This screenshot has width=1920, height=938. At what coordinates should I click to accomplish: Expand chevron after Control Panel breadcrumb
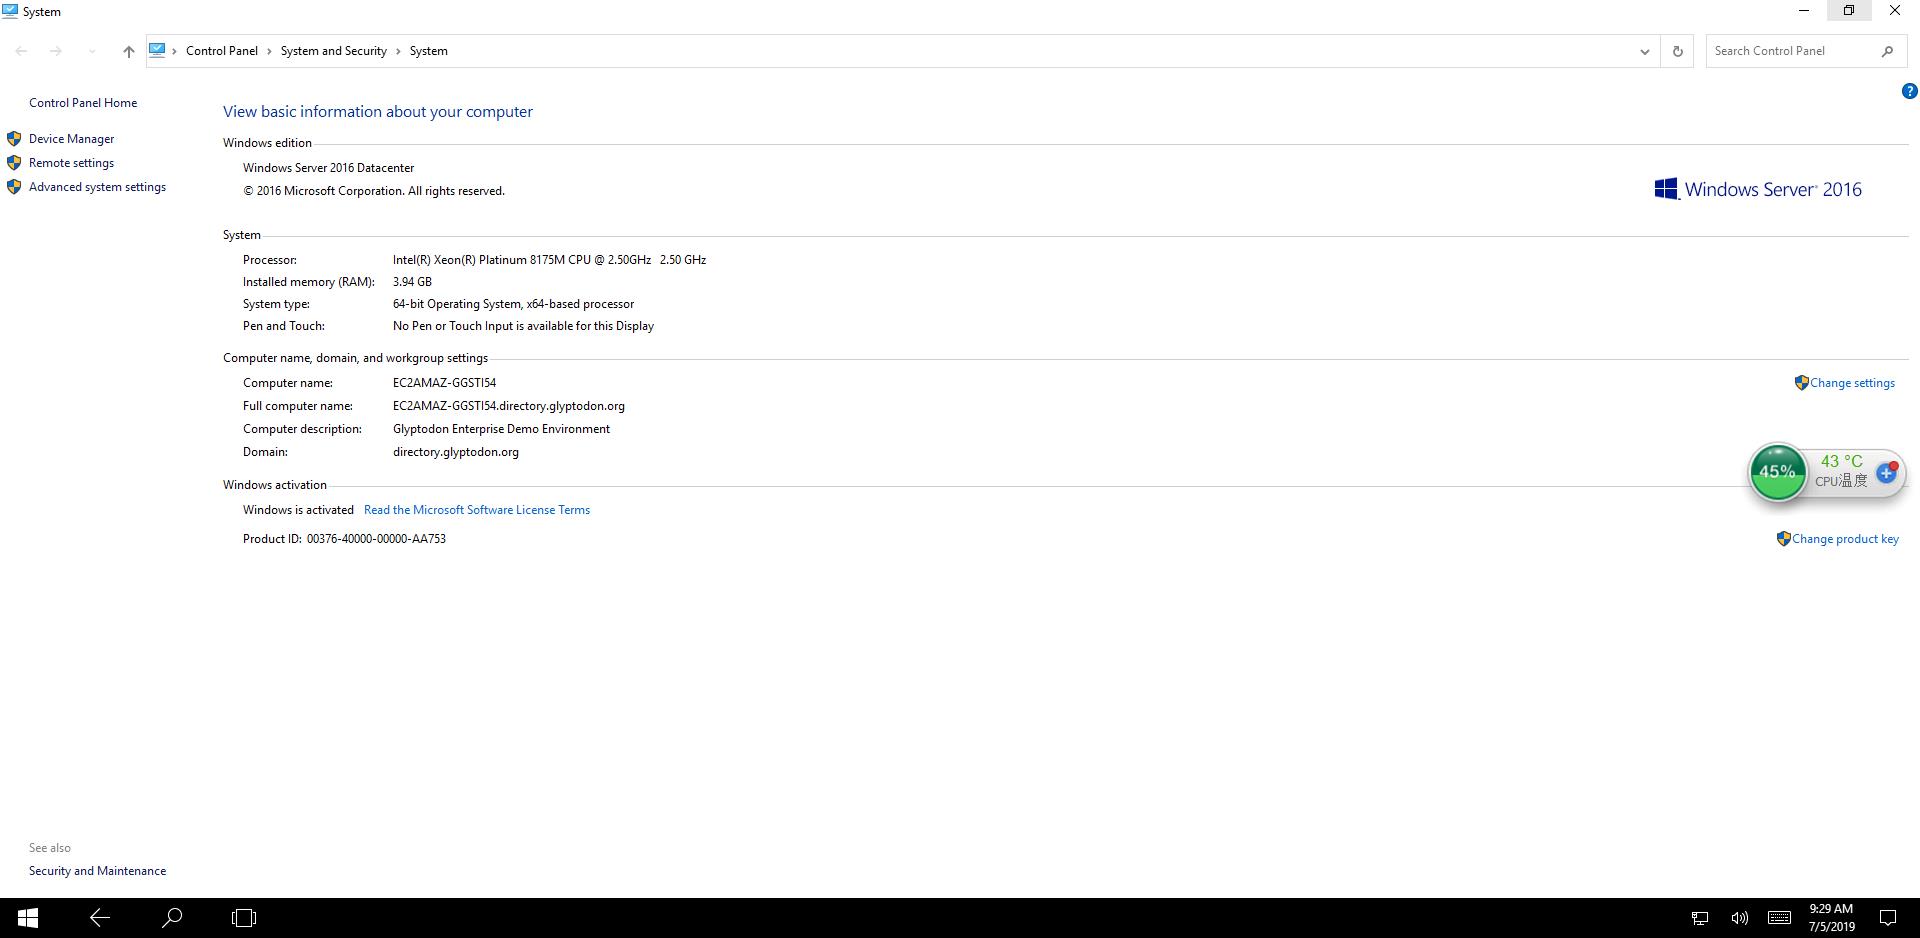click(x=269, y=51)
